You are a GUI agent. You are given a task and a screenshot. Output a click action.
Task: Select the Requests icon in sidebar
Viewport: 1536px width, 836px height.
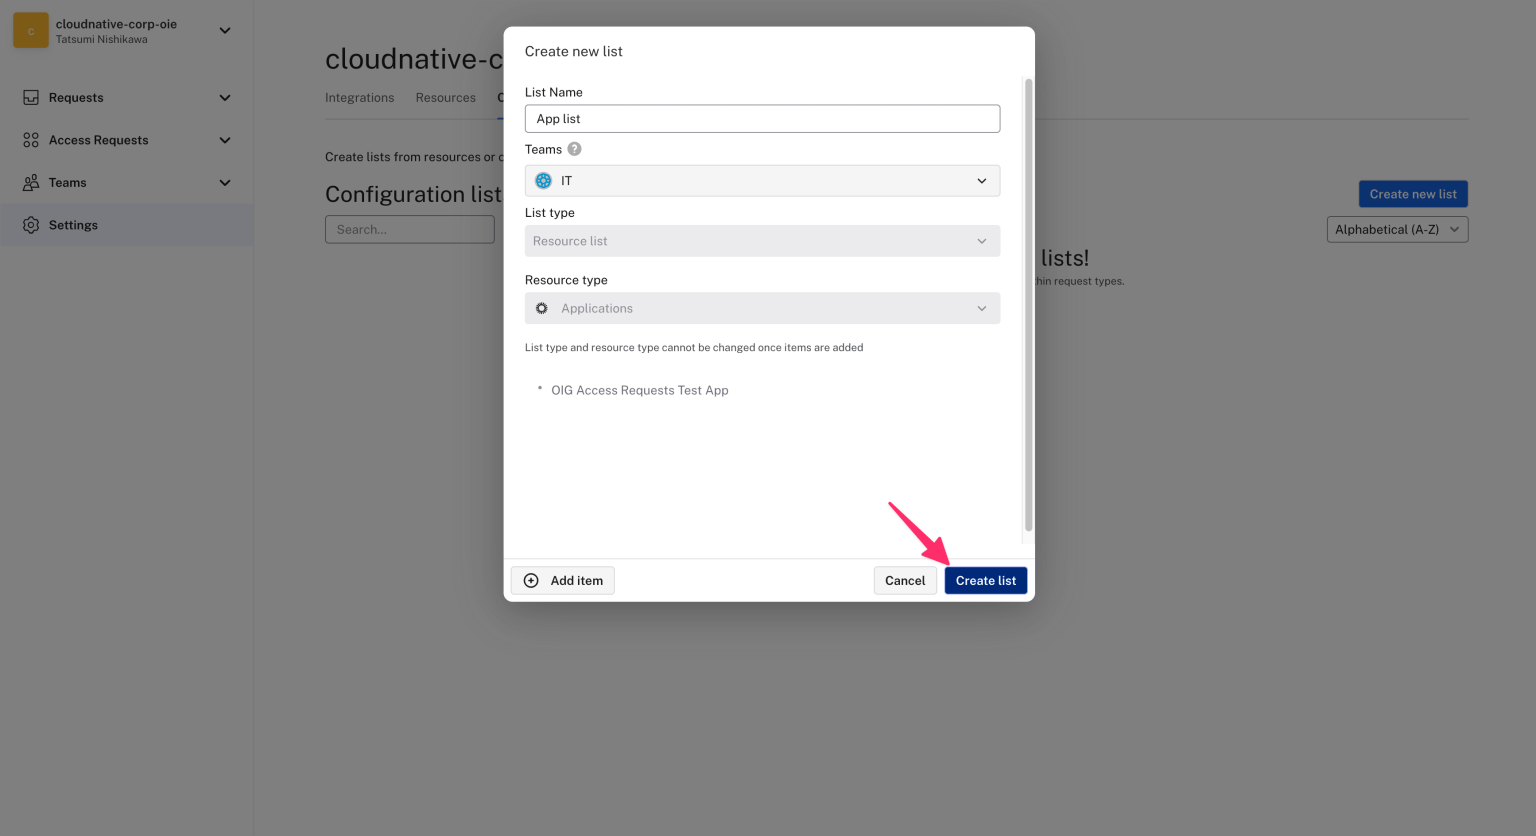31,97
